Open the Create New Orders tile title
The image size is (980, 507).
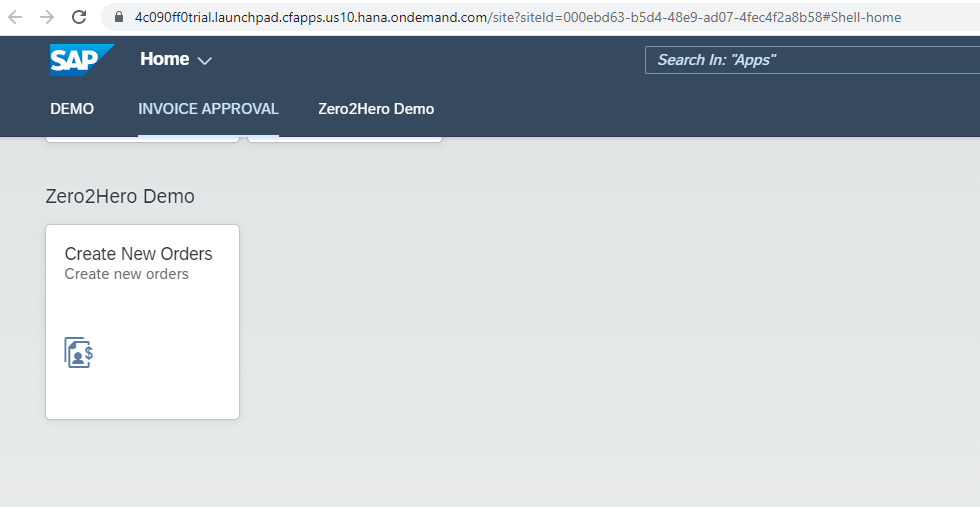(138, 254)
